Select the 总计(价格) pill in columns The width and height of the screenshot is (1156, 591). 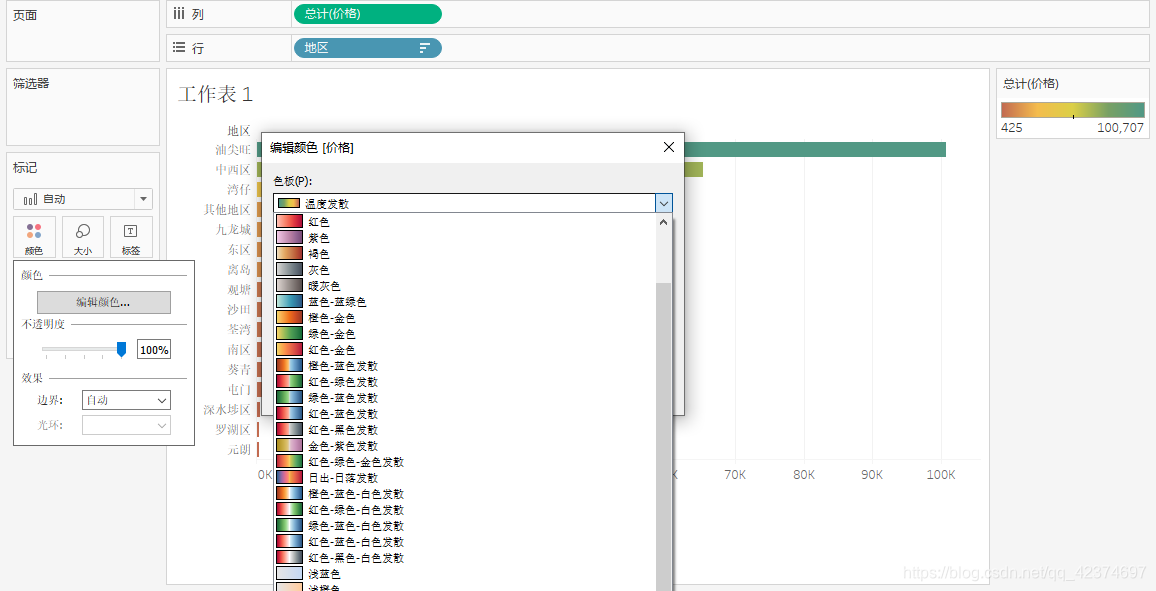(x=368, y=14)
